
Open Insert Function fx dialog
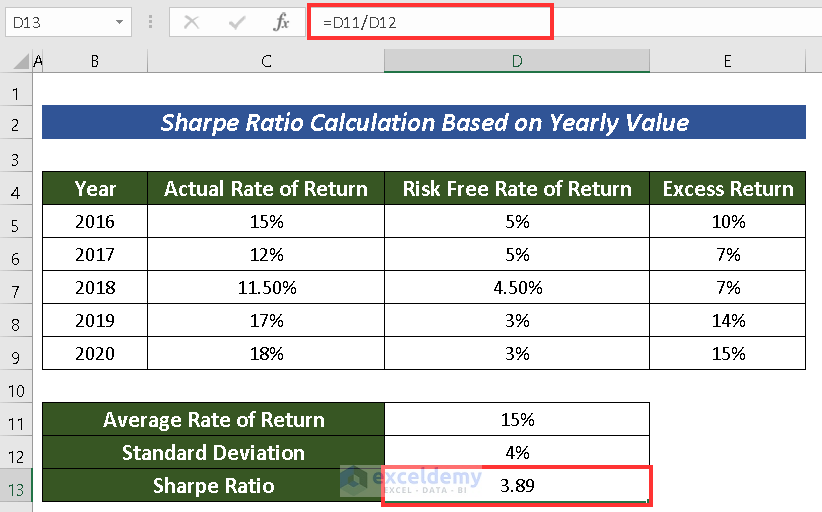[281, 23]
